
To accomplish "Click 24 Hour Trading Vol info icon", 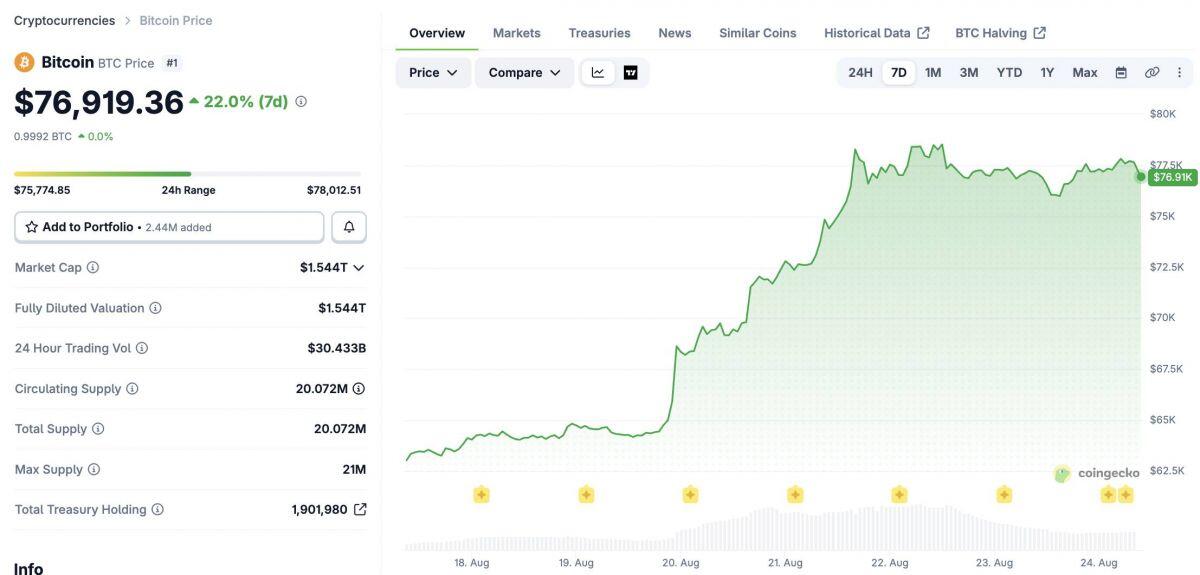I will [x=142, y=348].
